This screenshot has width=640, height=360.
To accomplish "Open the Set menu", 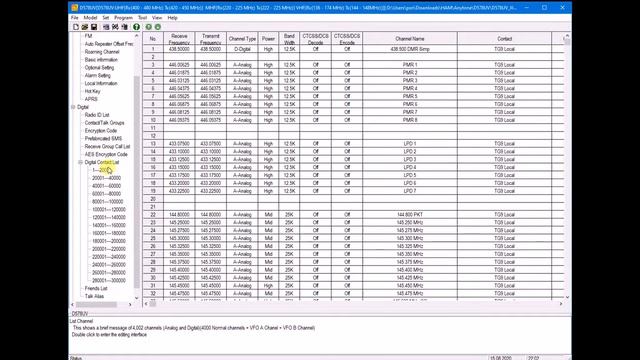I will click(106, 18).
